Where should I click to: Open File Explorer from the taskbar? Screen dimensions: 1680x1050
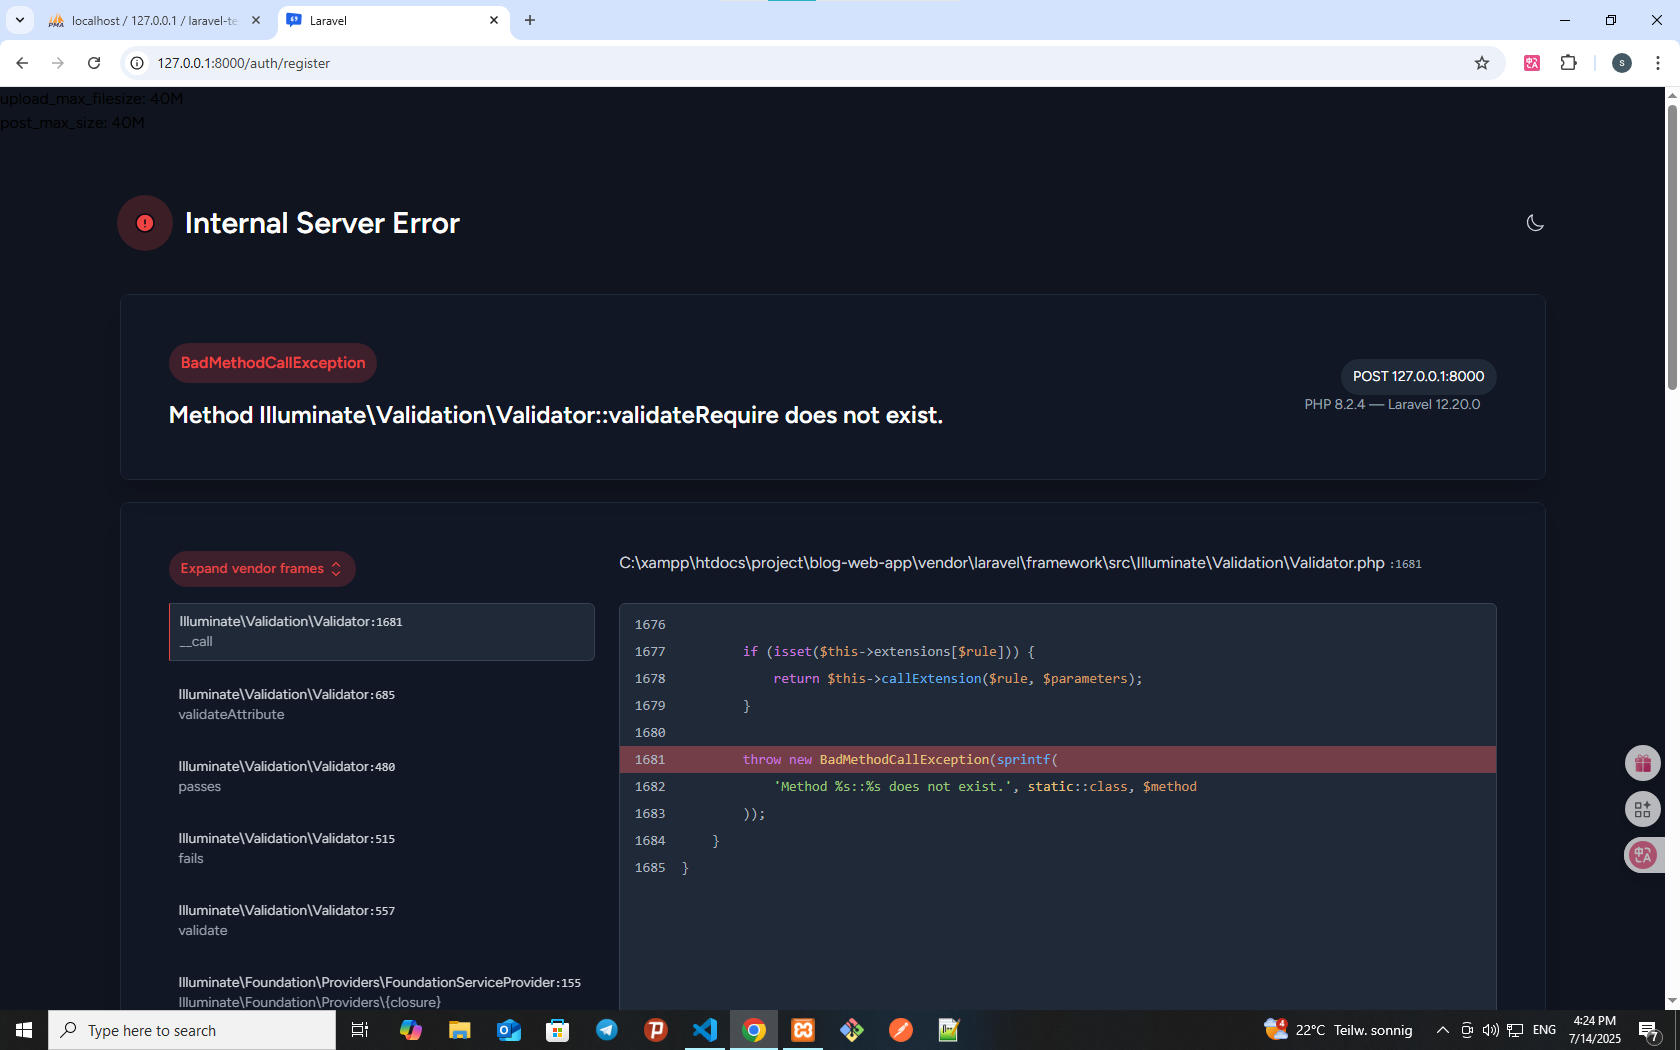click(x=459, y=1030)
